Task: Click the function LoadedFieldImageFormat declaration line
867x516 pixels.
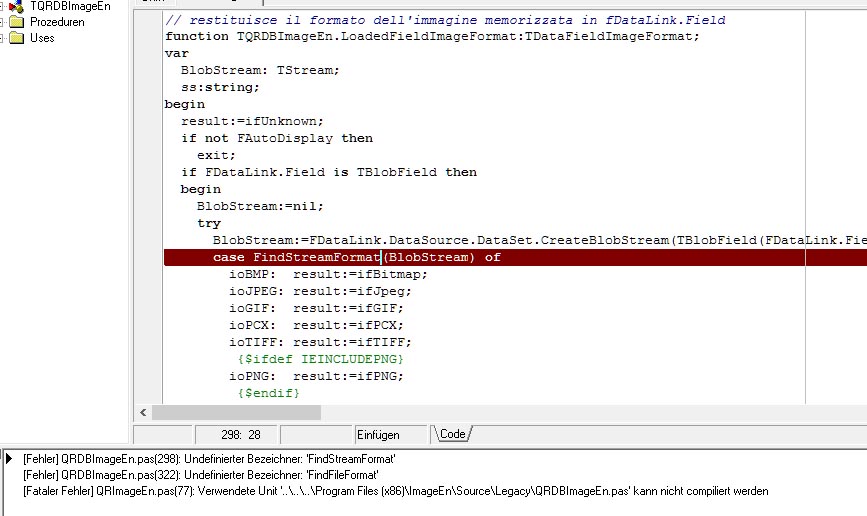Action: pos(432,37)
